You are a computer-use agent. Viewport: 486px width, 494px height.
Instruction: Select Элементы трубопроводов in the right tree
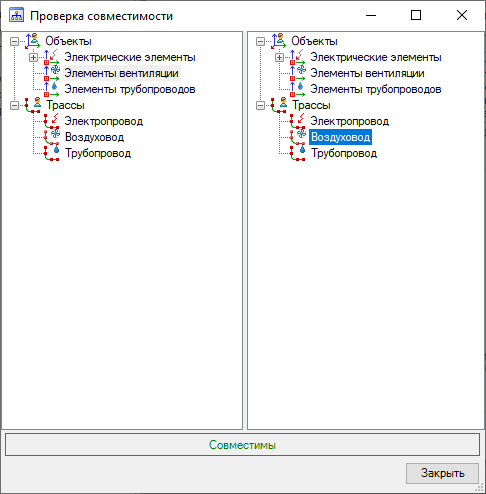(376, 89)
